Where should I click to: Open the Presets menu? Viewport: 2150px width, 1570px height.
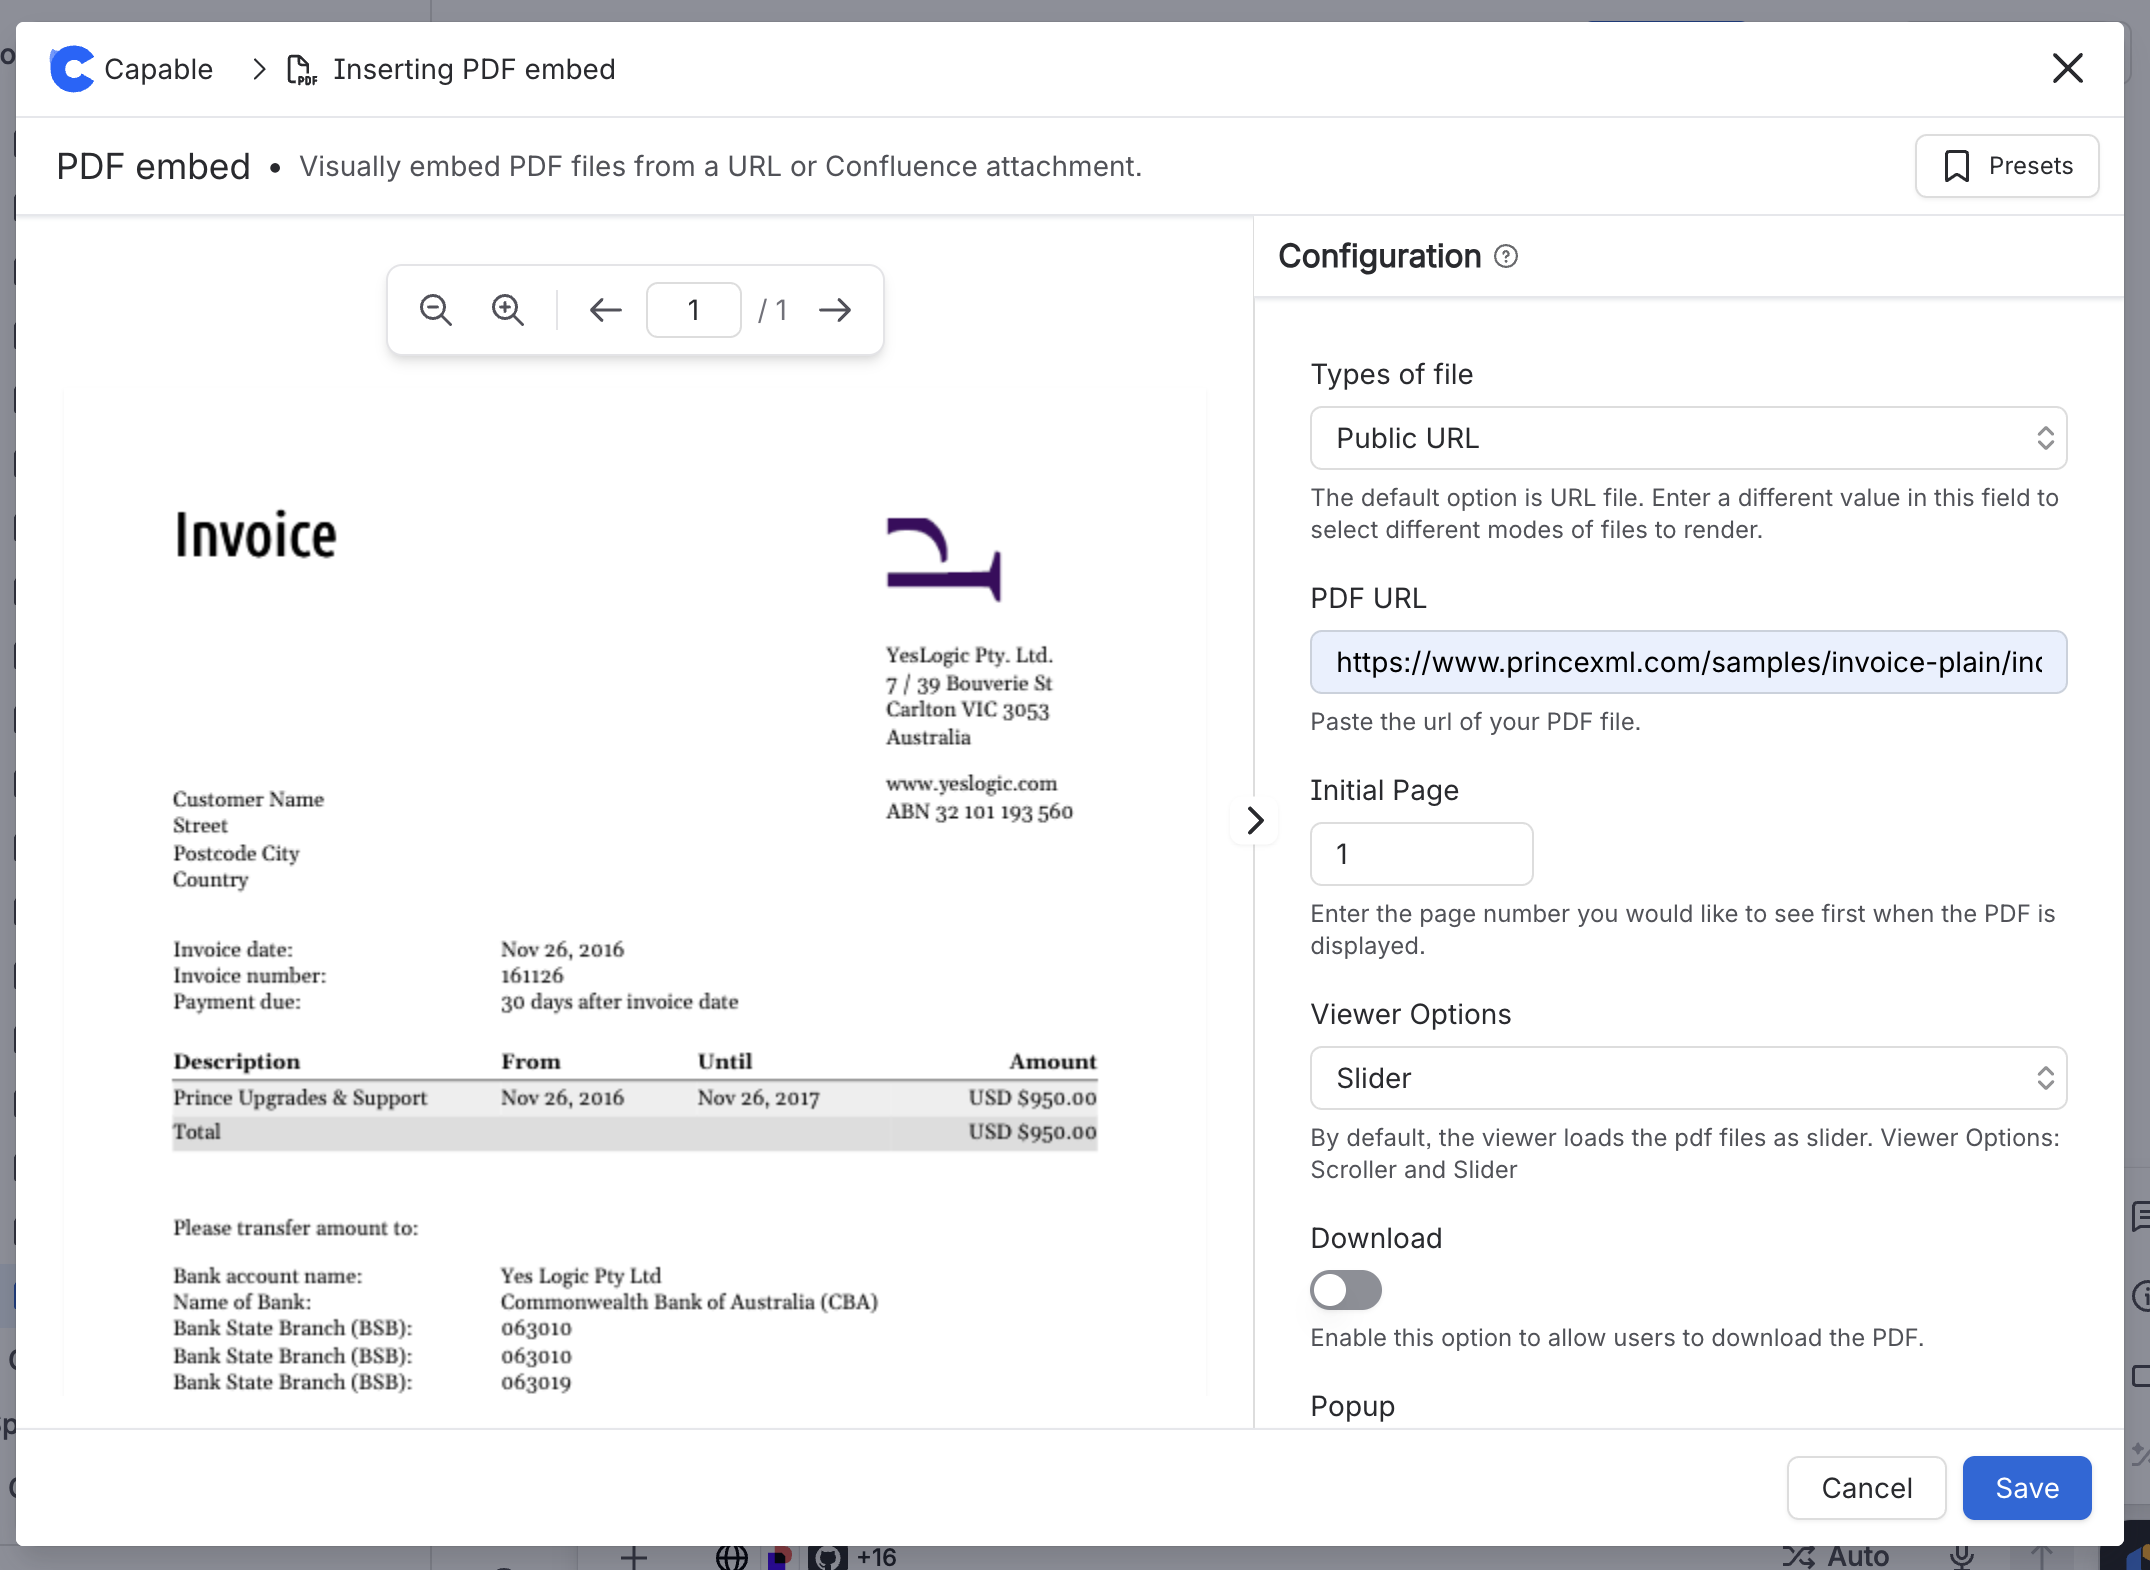pos(2006,166)
